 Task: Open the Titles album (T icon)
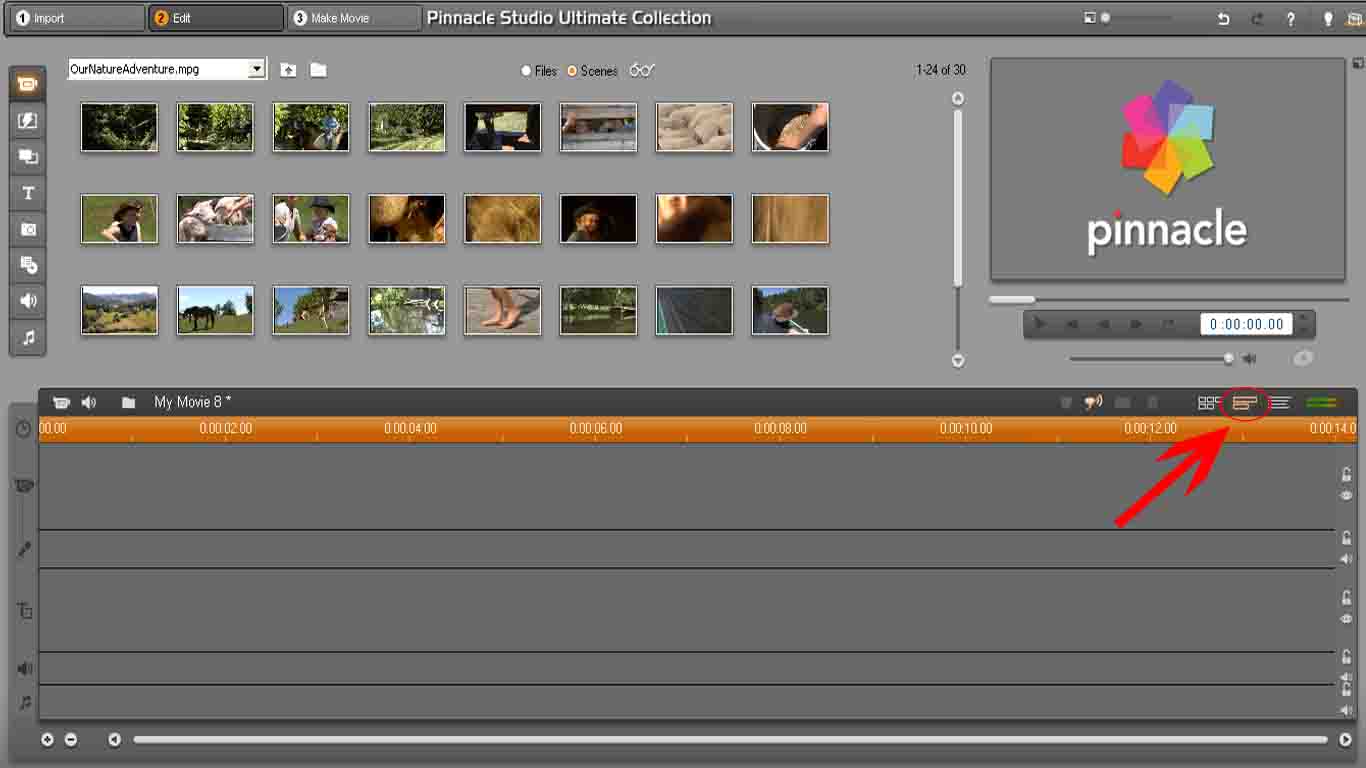(x=28, y=193)
